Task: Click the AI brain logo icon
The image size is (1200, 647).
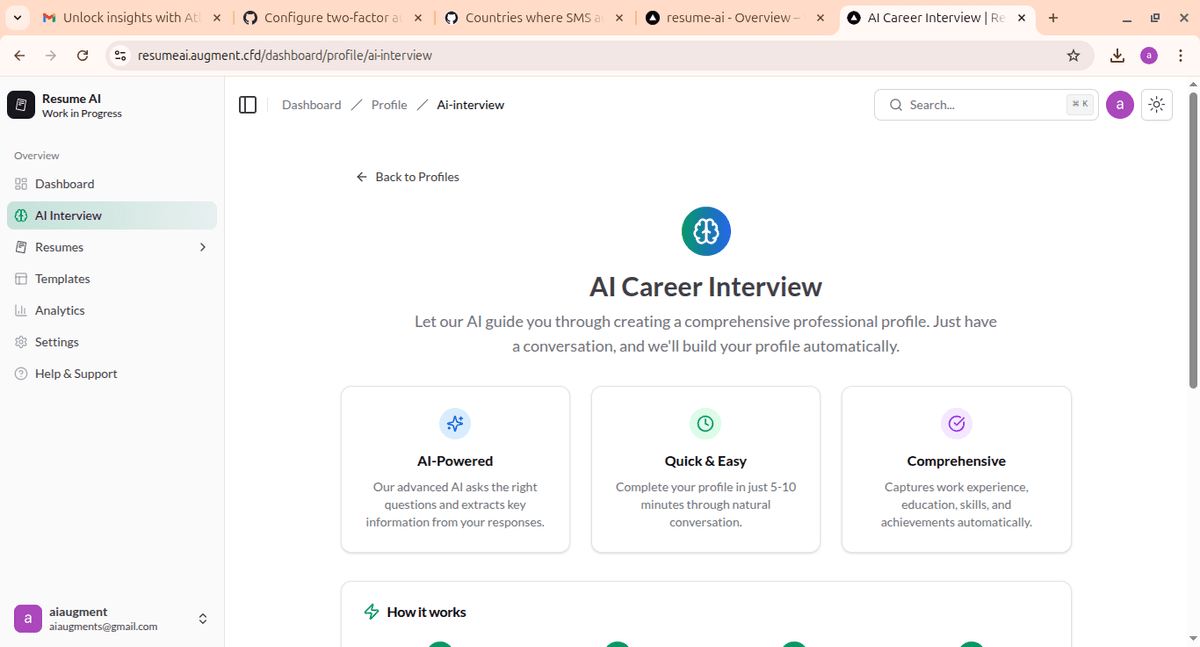Action: click(x=706, y=232)
